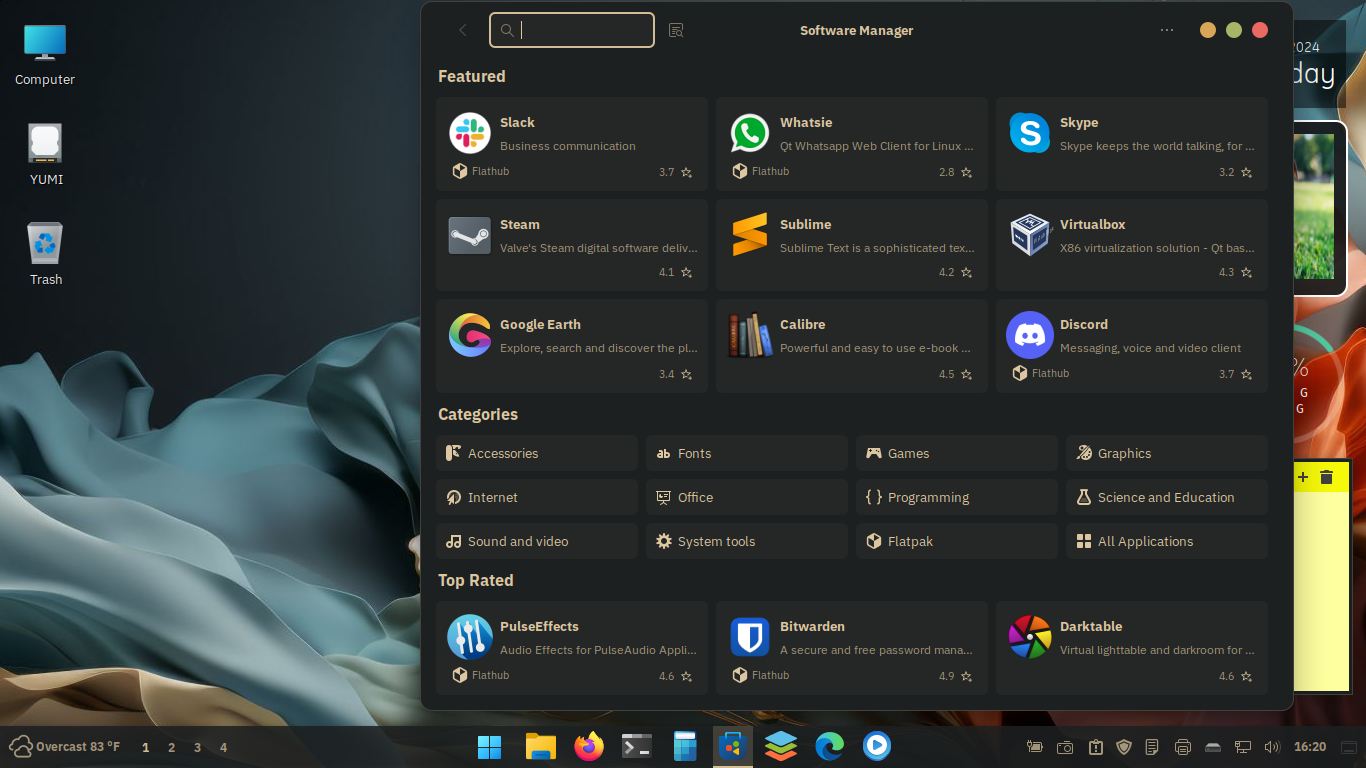Switch to workspace 3
The height and width of the screenshot is (768, 1366).
[x=197, y=747]
